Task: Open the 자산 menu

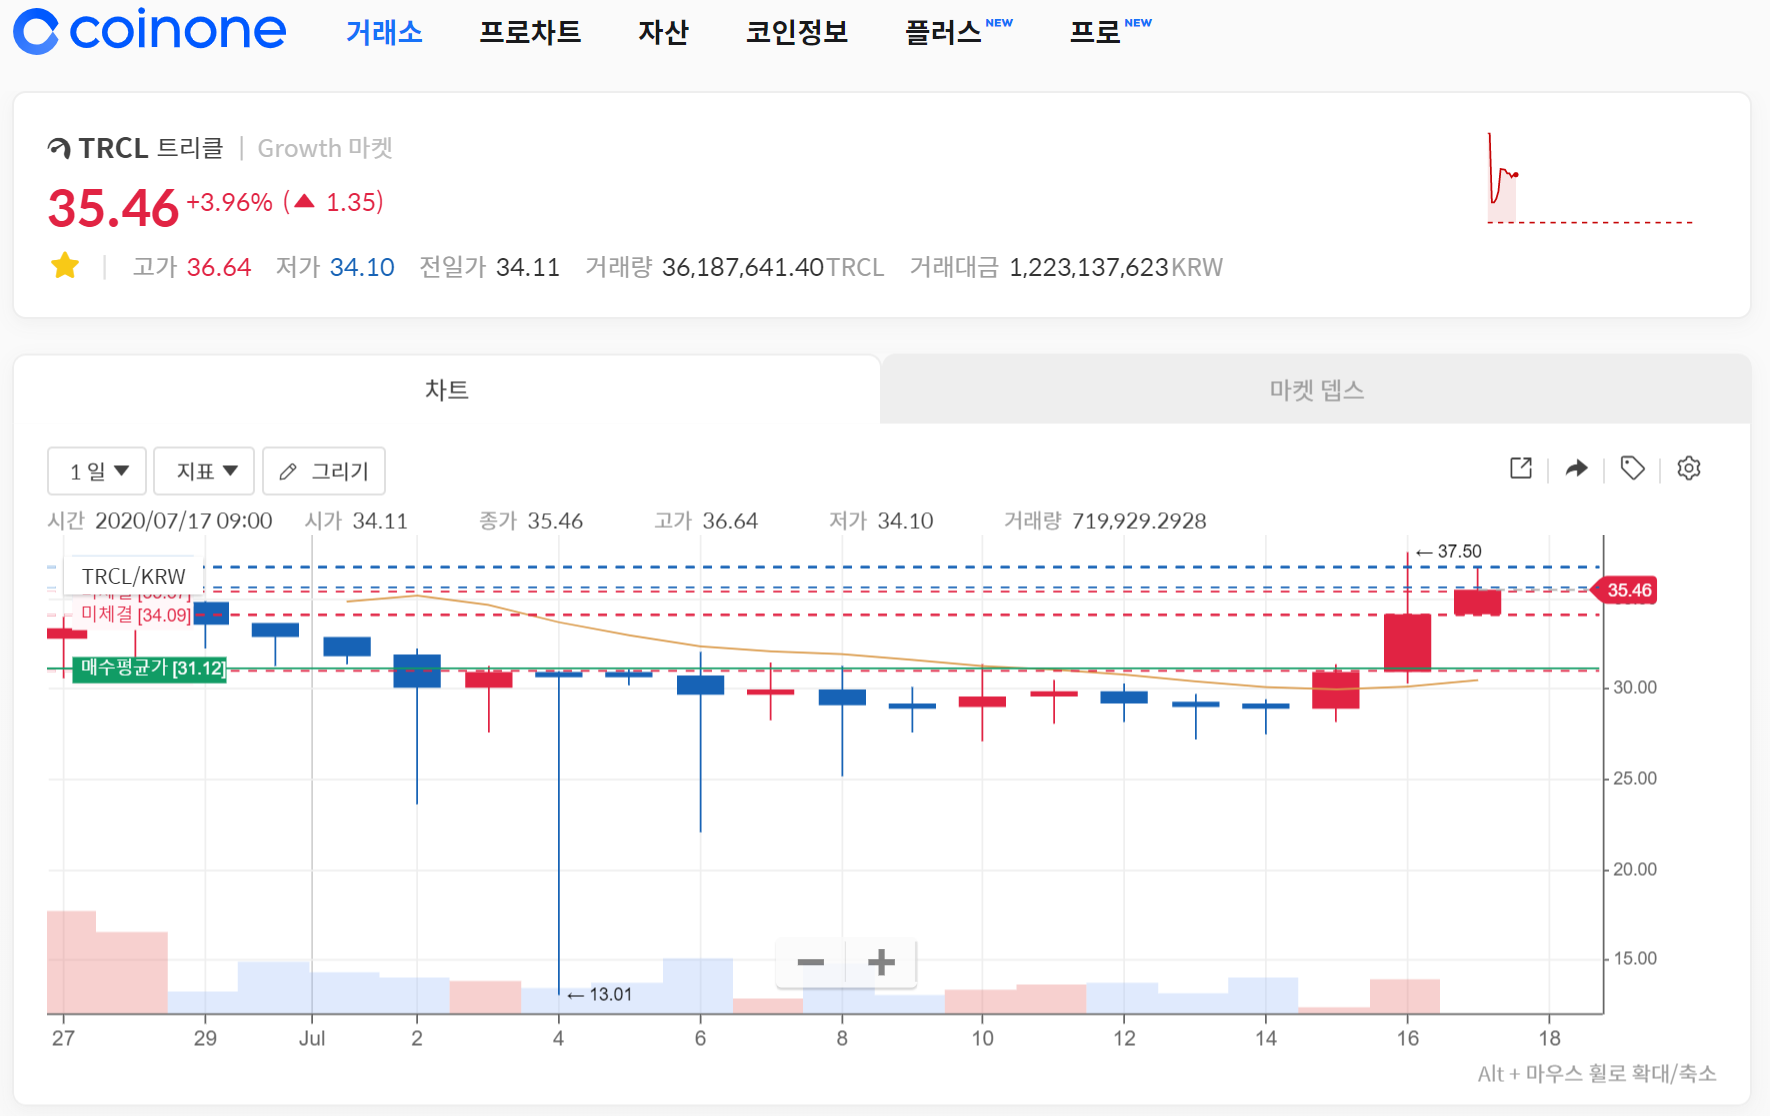Action: (x=664, y=32)
